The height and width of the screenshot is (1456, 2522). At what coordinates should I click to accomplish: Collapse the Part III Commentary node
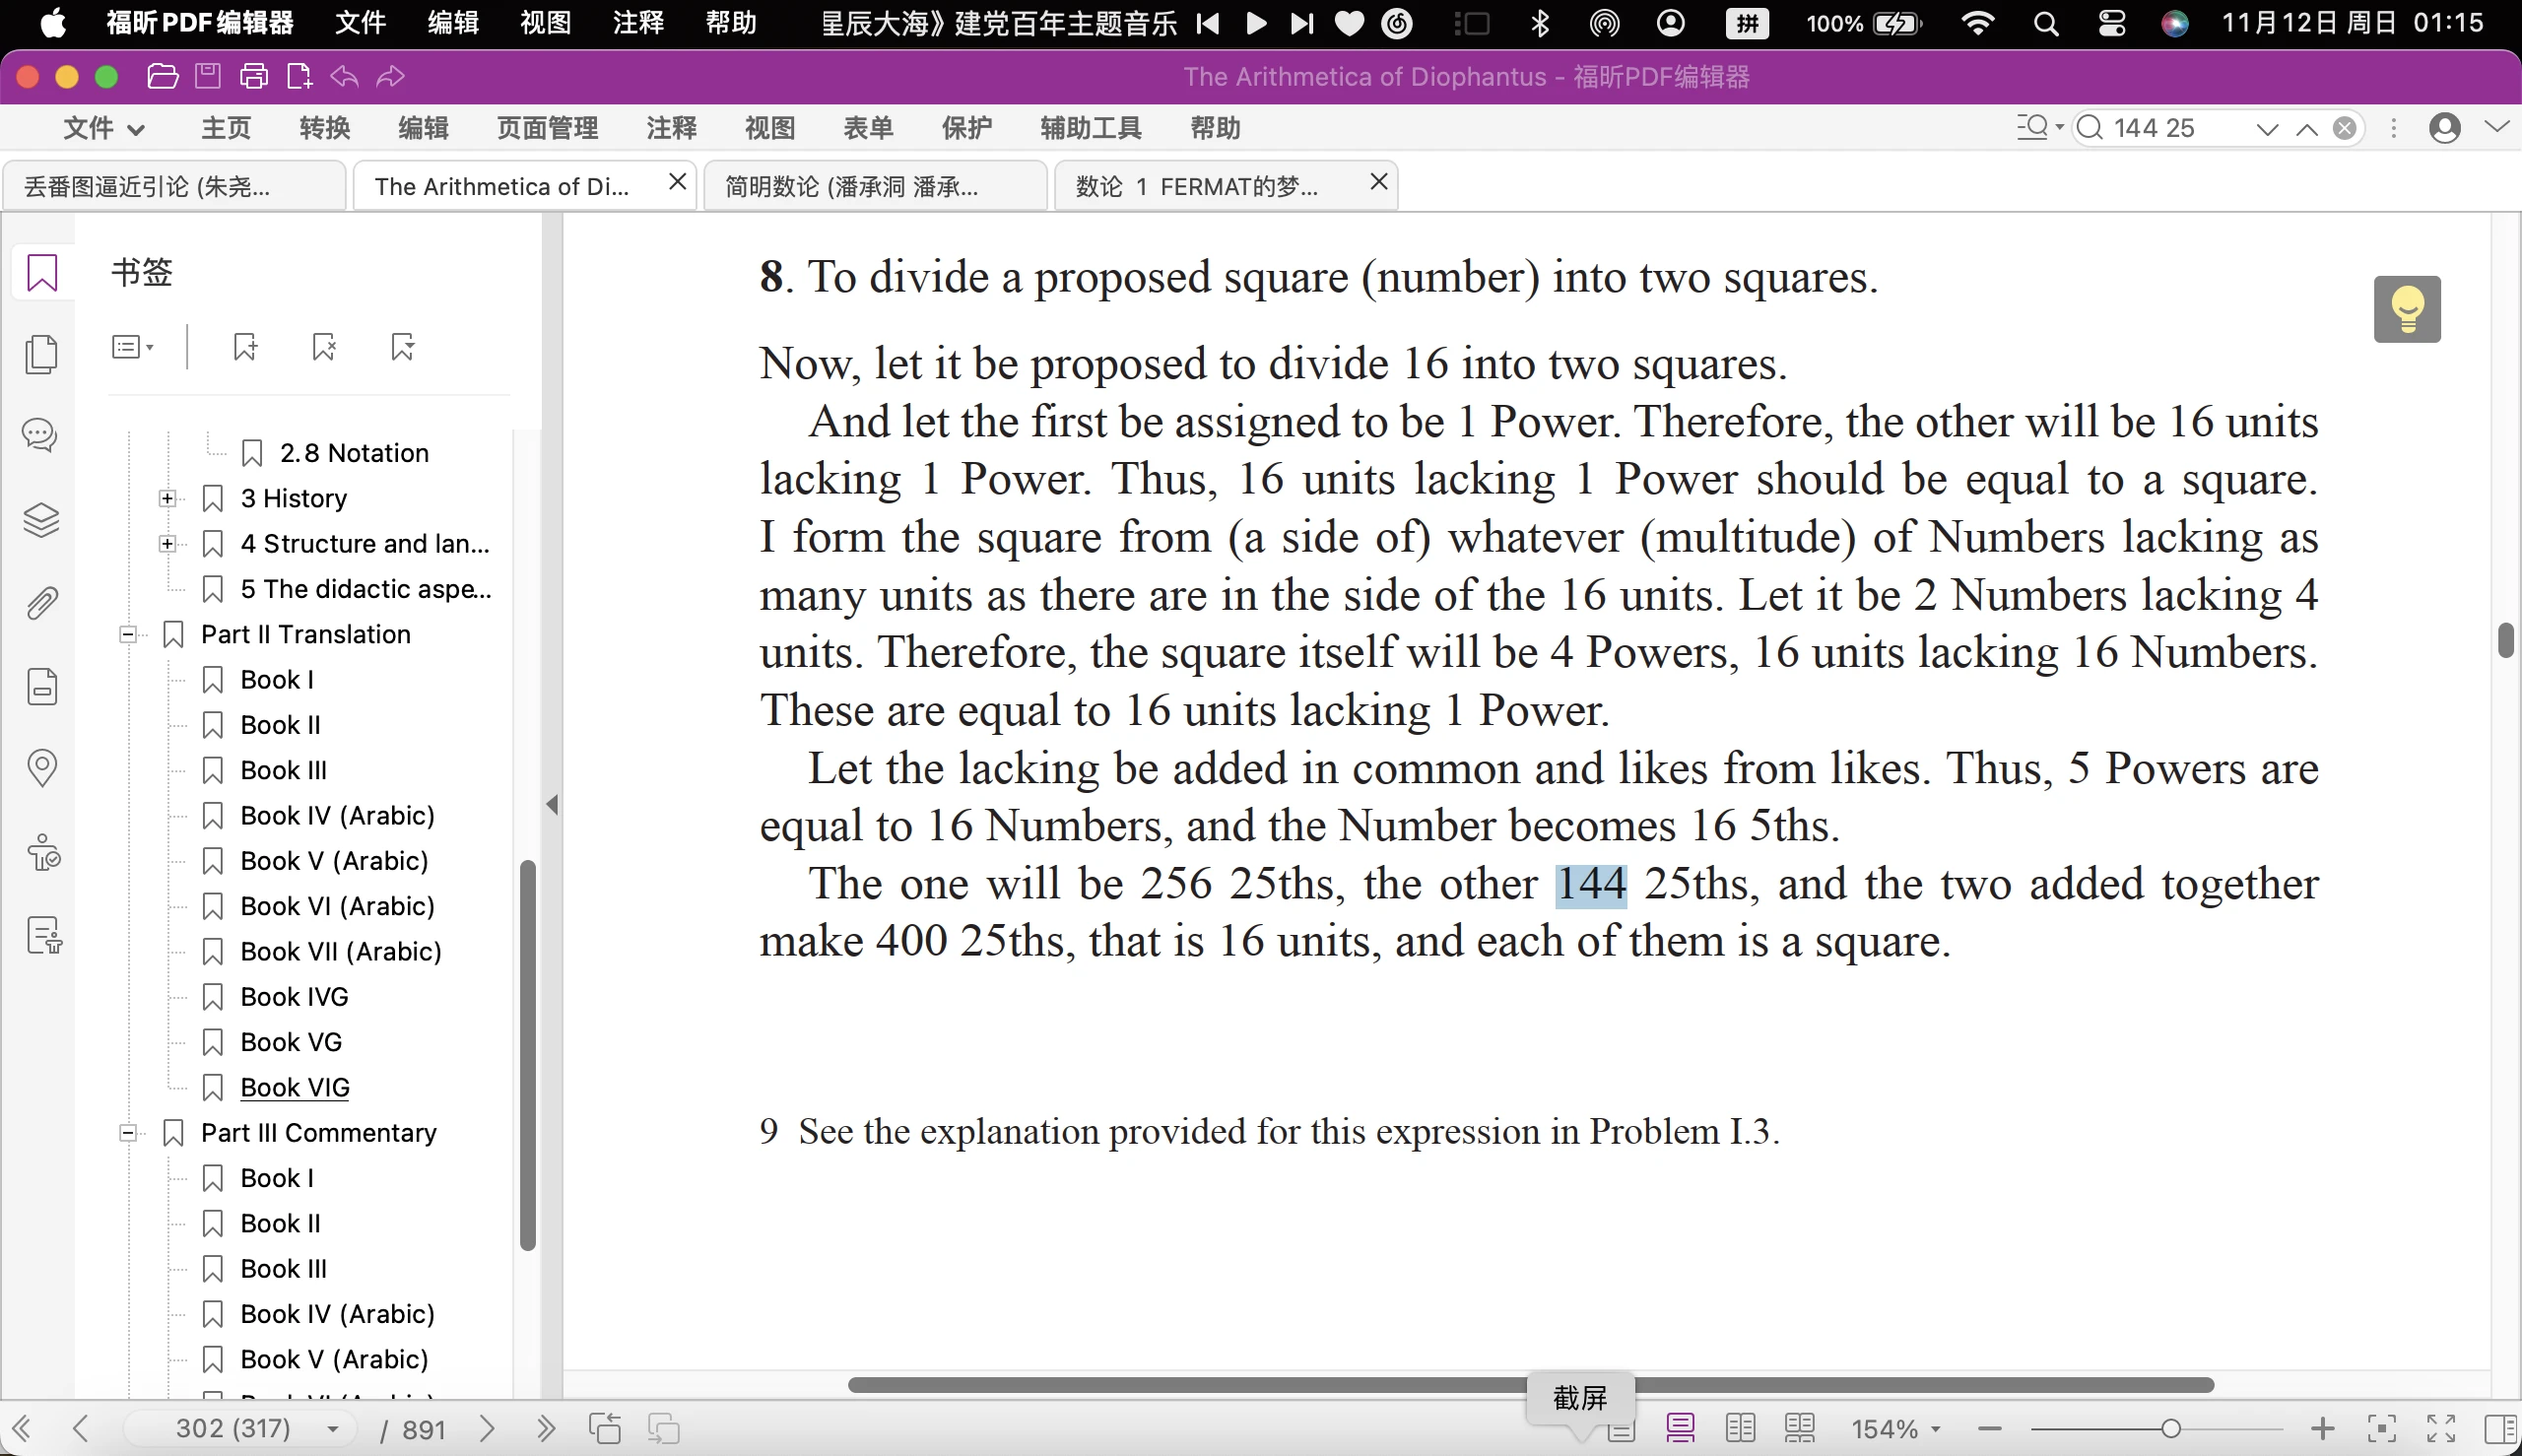coord(128,1133)
